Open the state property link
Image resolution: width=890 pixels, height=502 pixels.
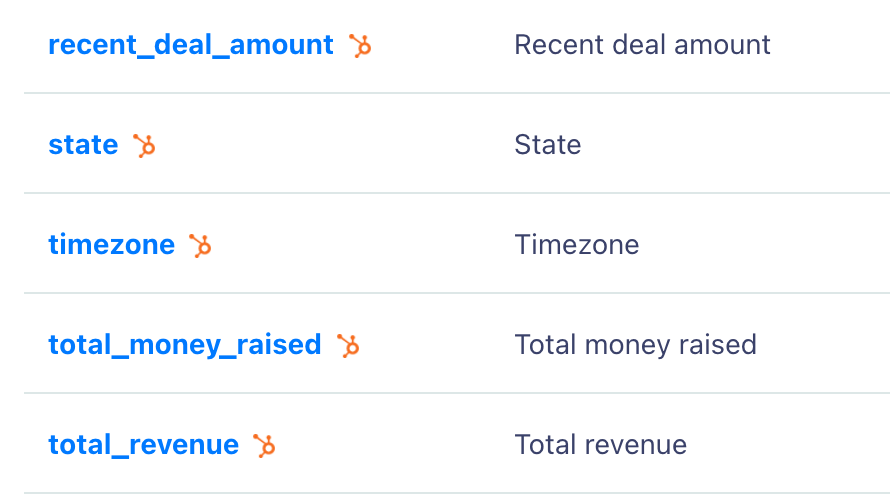tap(83, 145)
